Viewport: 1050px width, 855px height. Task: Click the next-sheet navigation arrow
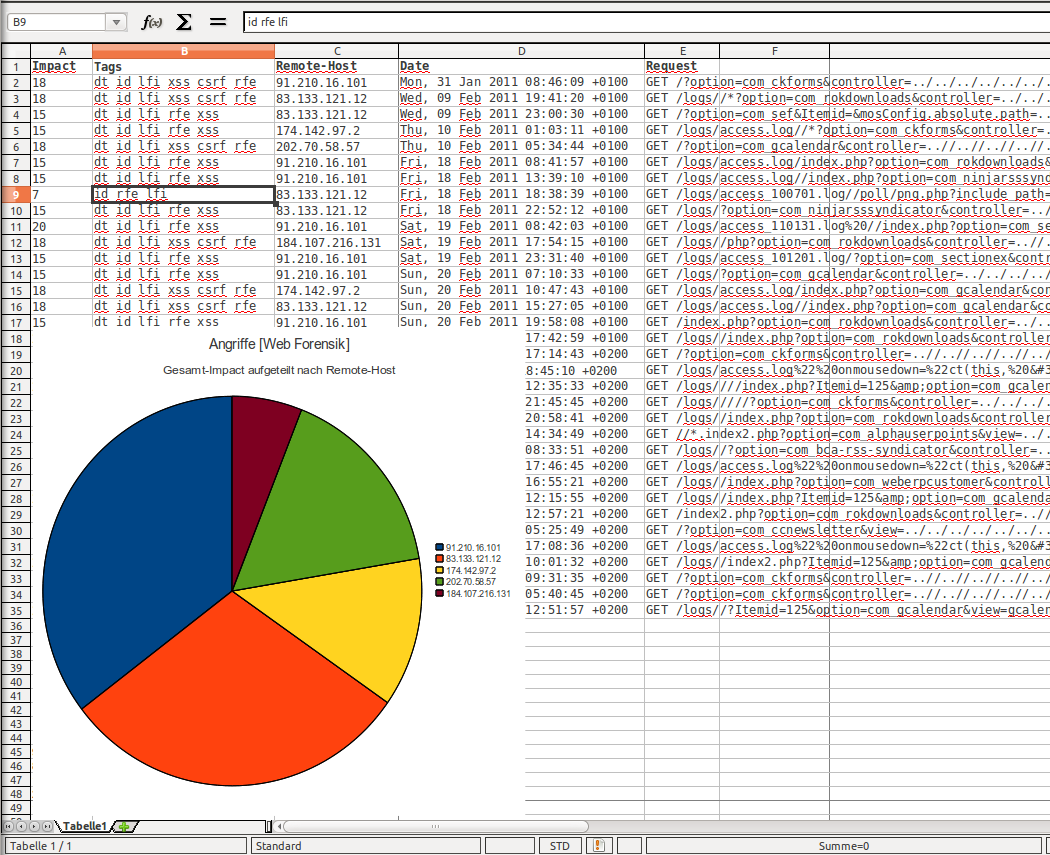click(36, 826)
